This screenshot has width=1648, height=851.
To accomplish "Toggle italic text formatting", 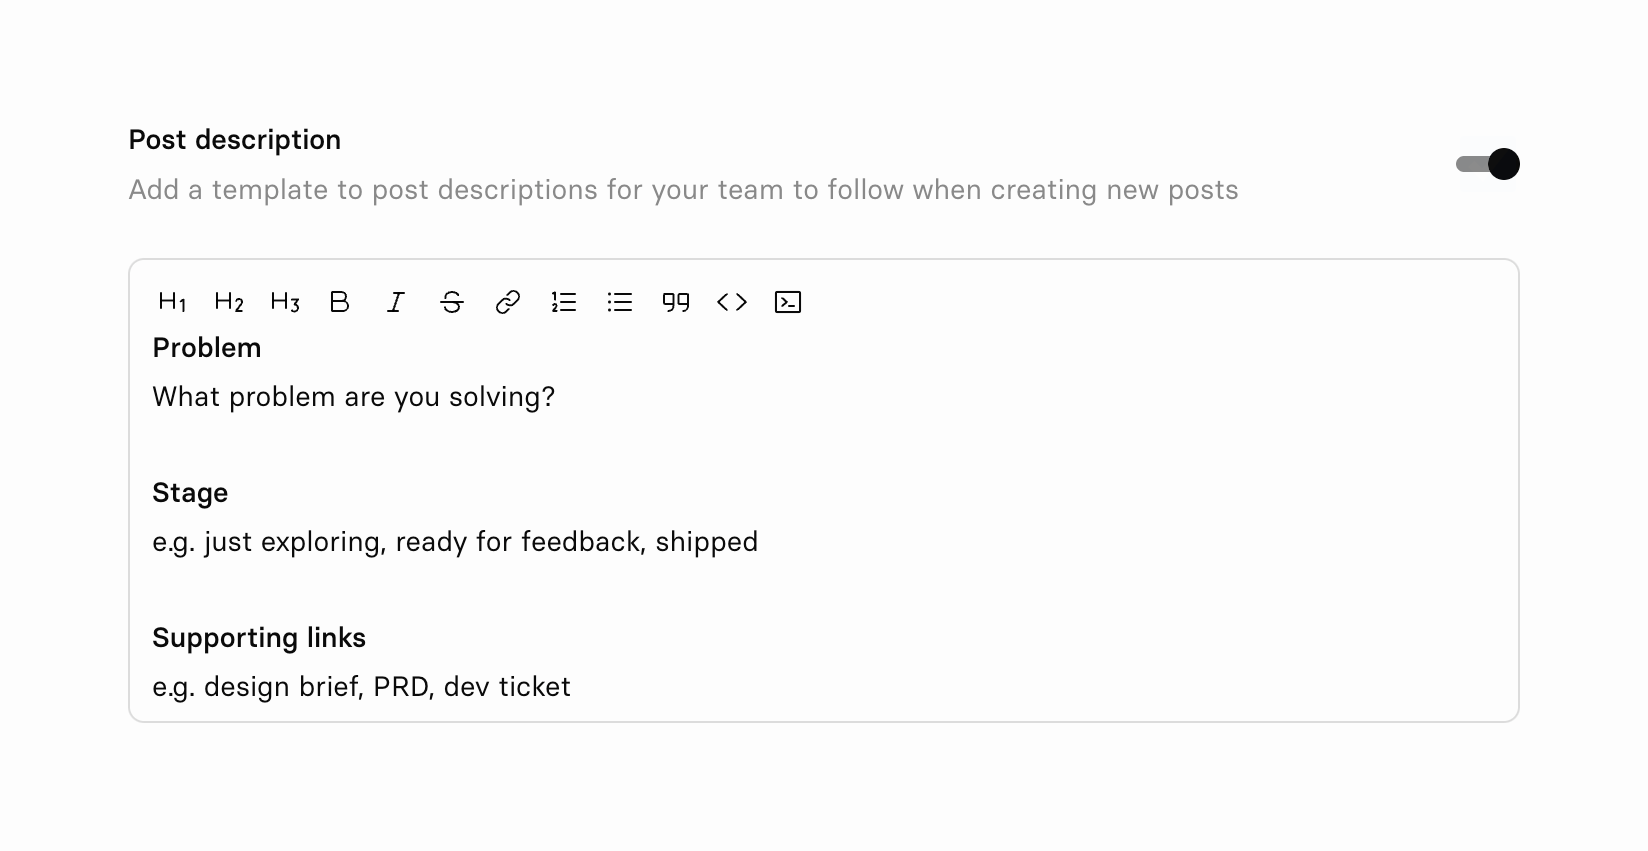I will (396, 302).
